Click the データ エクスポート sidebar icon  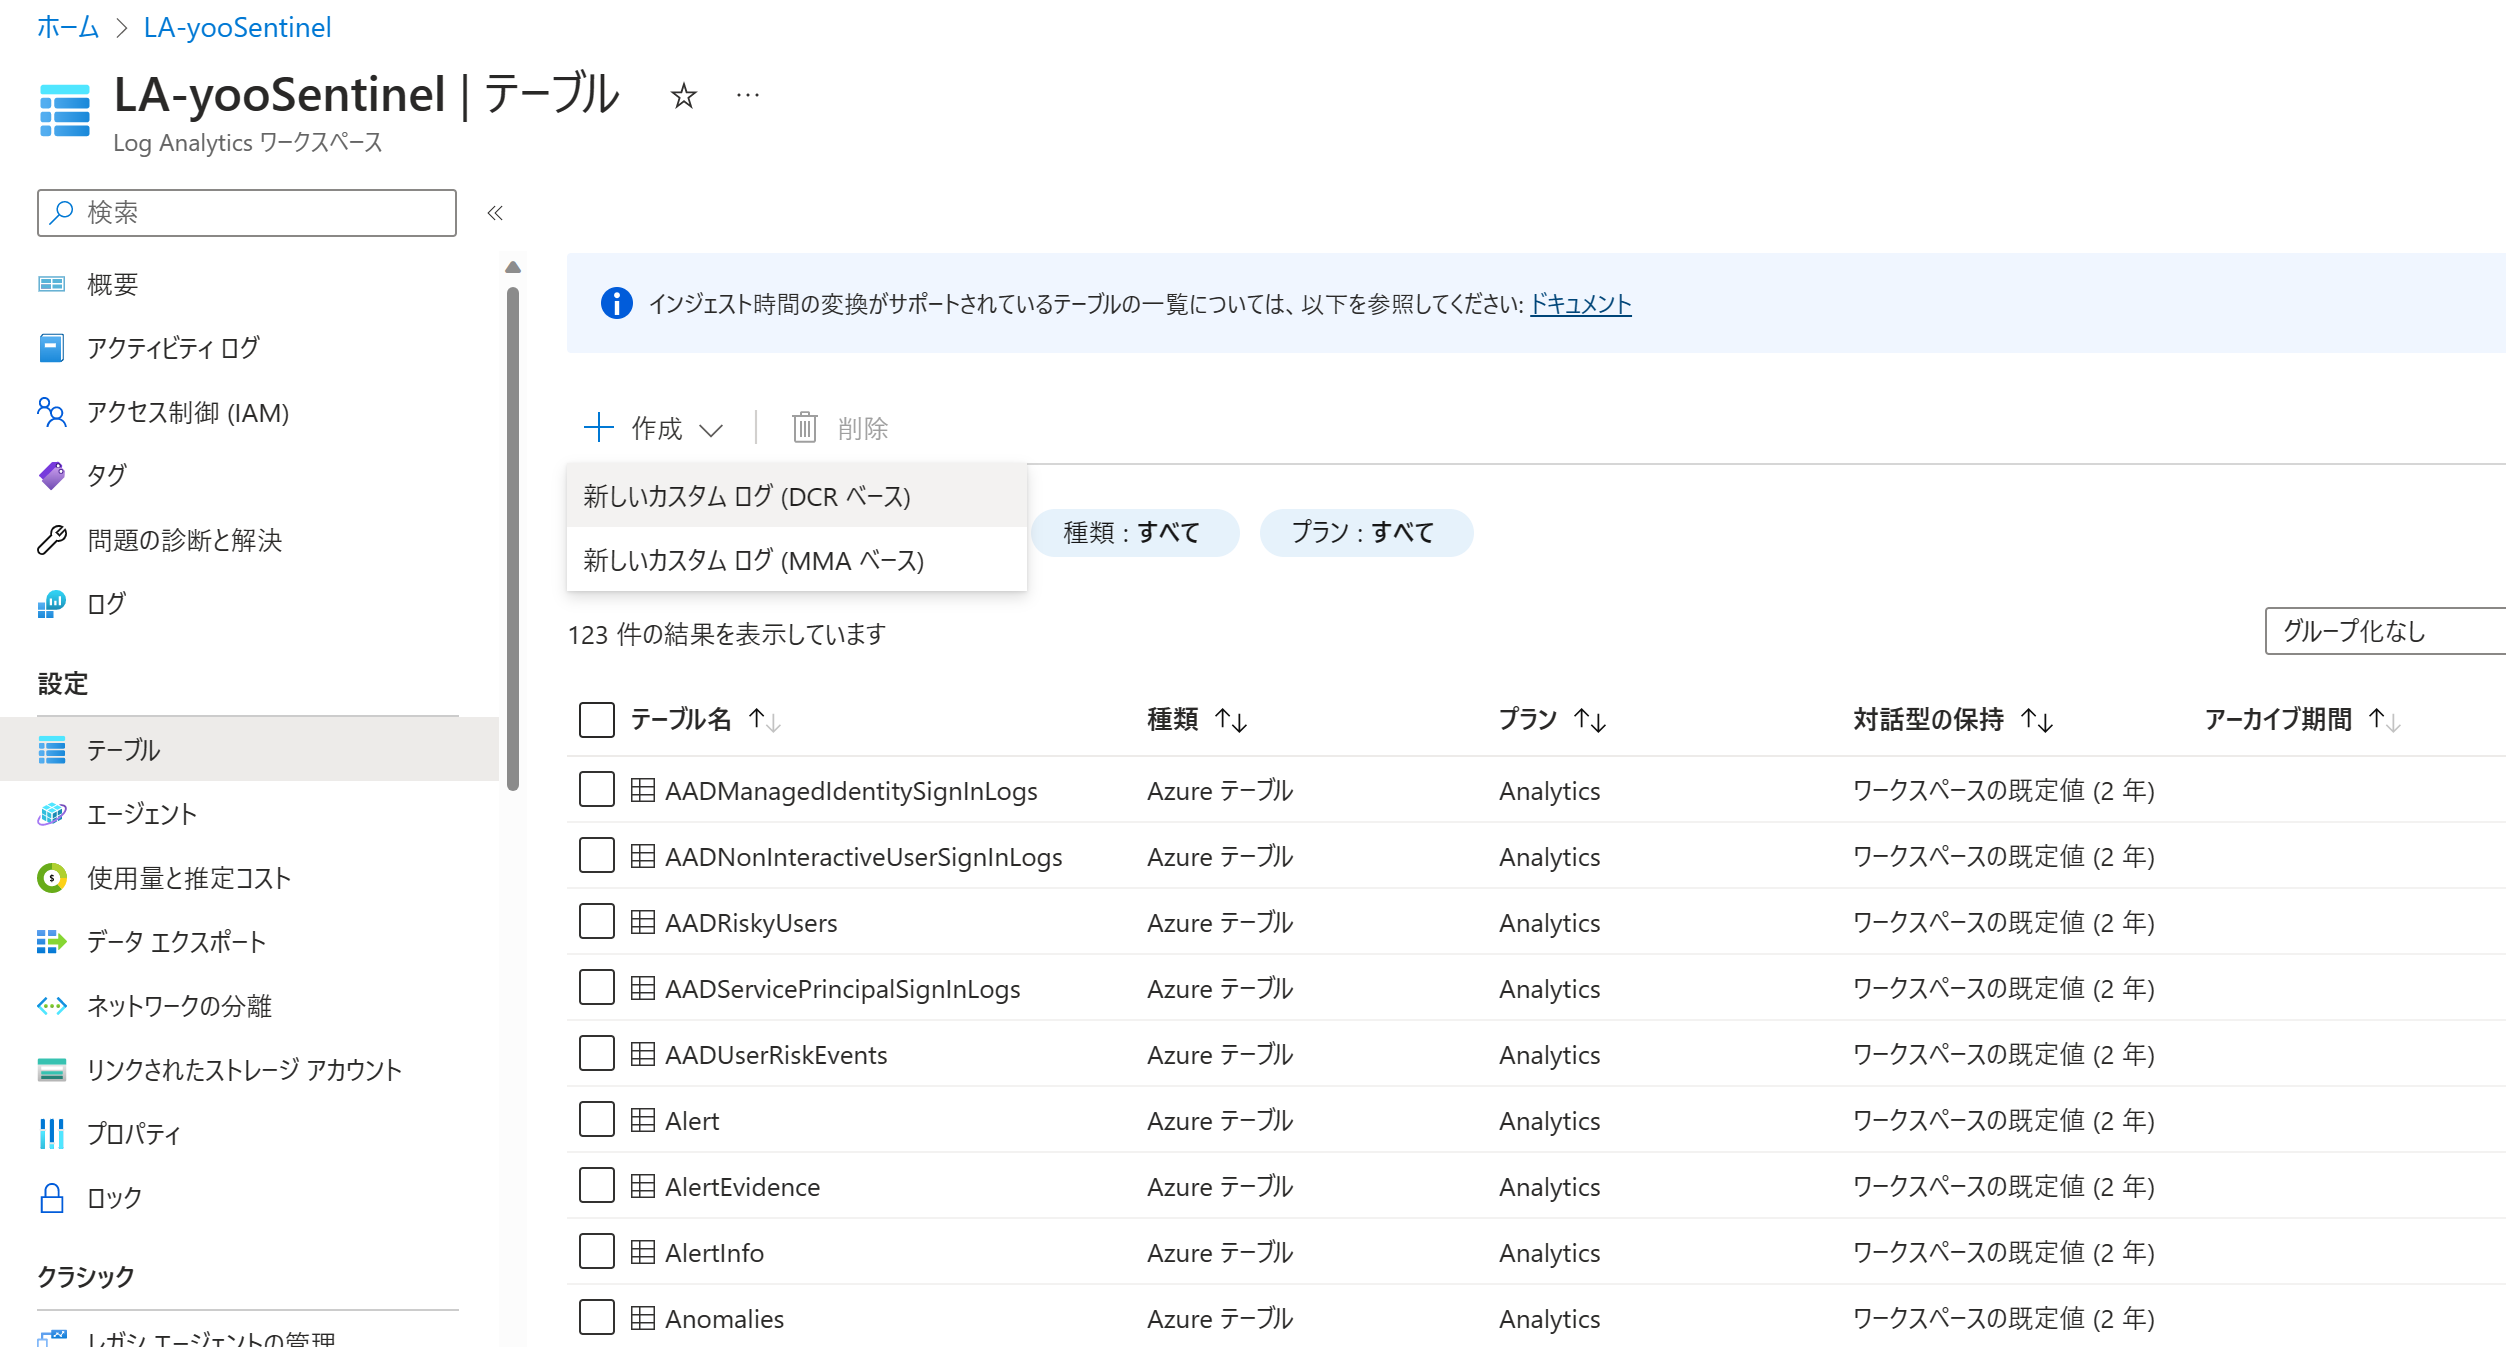pyautogui.click(x=53, y=942)
